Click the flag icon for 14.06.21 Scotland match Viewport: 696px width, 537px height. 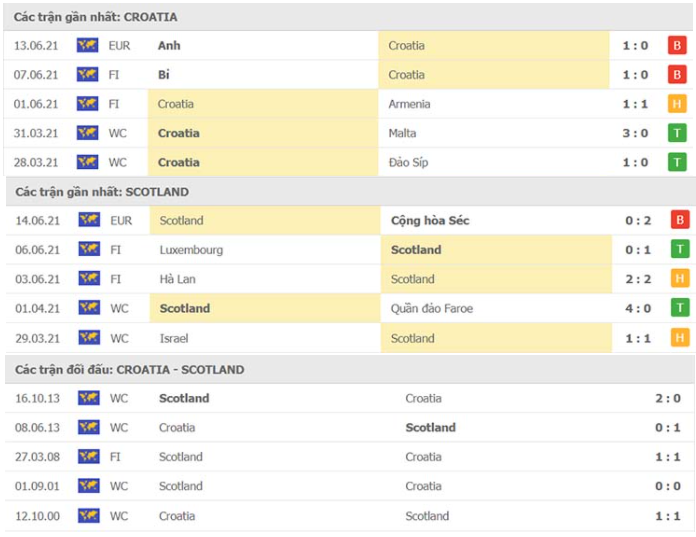[88, 220]
